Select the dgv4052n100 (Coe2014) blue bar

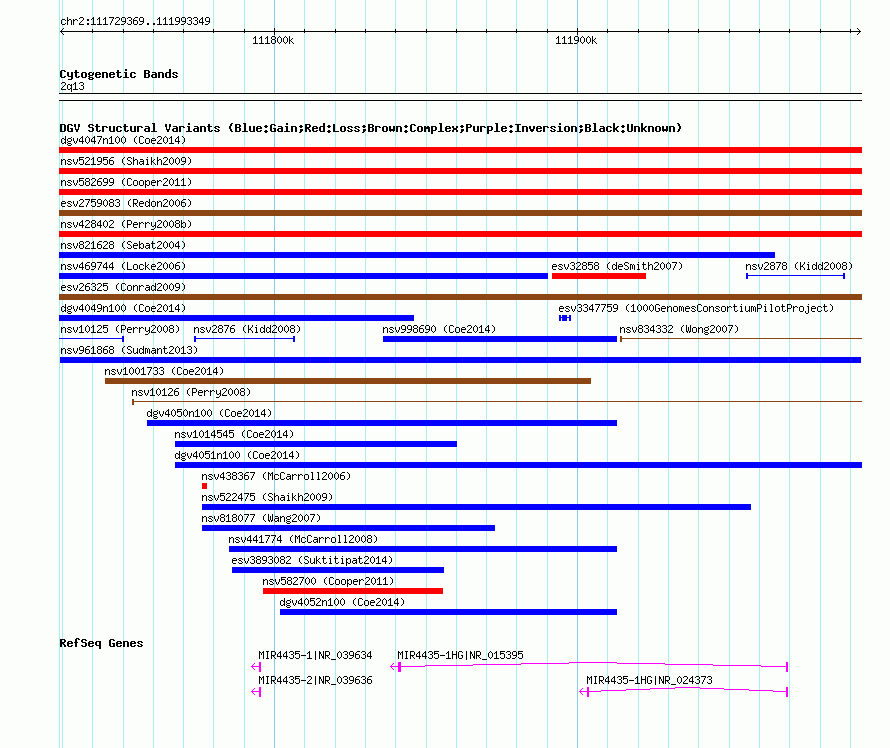[448, 612]
